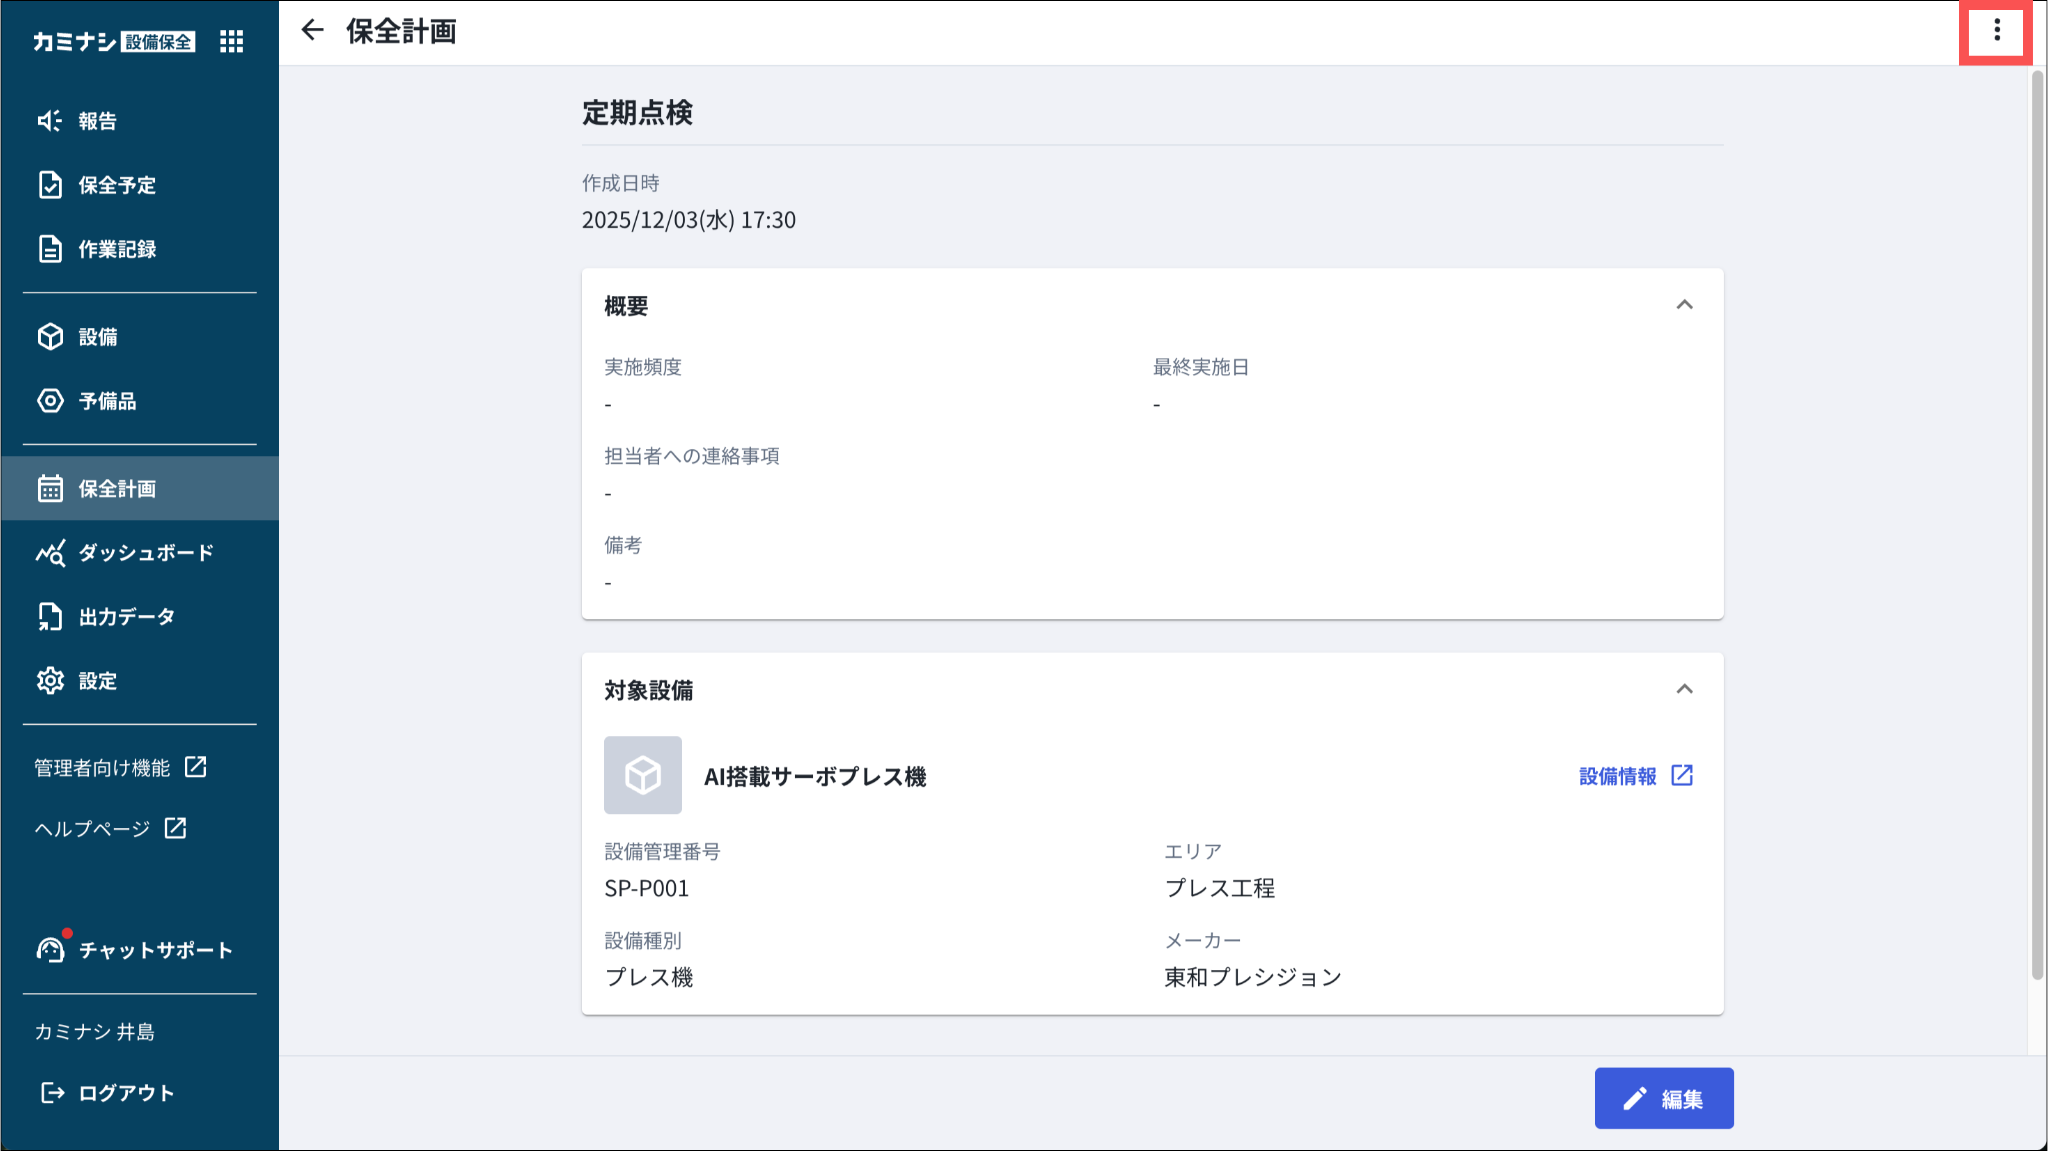The width and height of the screenshot is (2048, 1151).
Task: Click the back arrow icon
Action: tap(312, 30)
